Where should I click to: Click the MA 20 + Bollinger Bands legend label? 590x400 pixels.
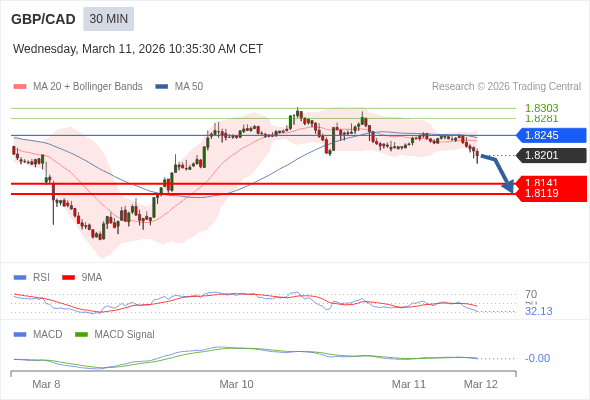[88, 87]
